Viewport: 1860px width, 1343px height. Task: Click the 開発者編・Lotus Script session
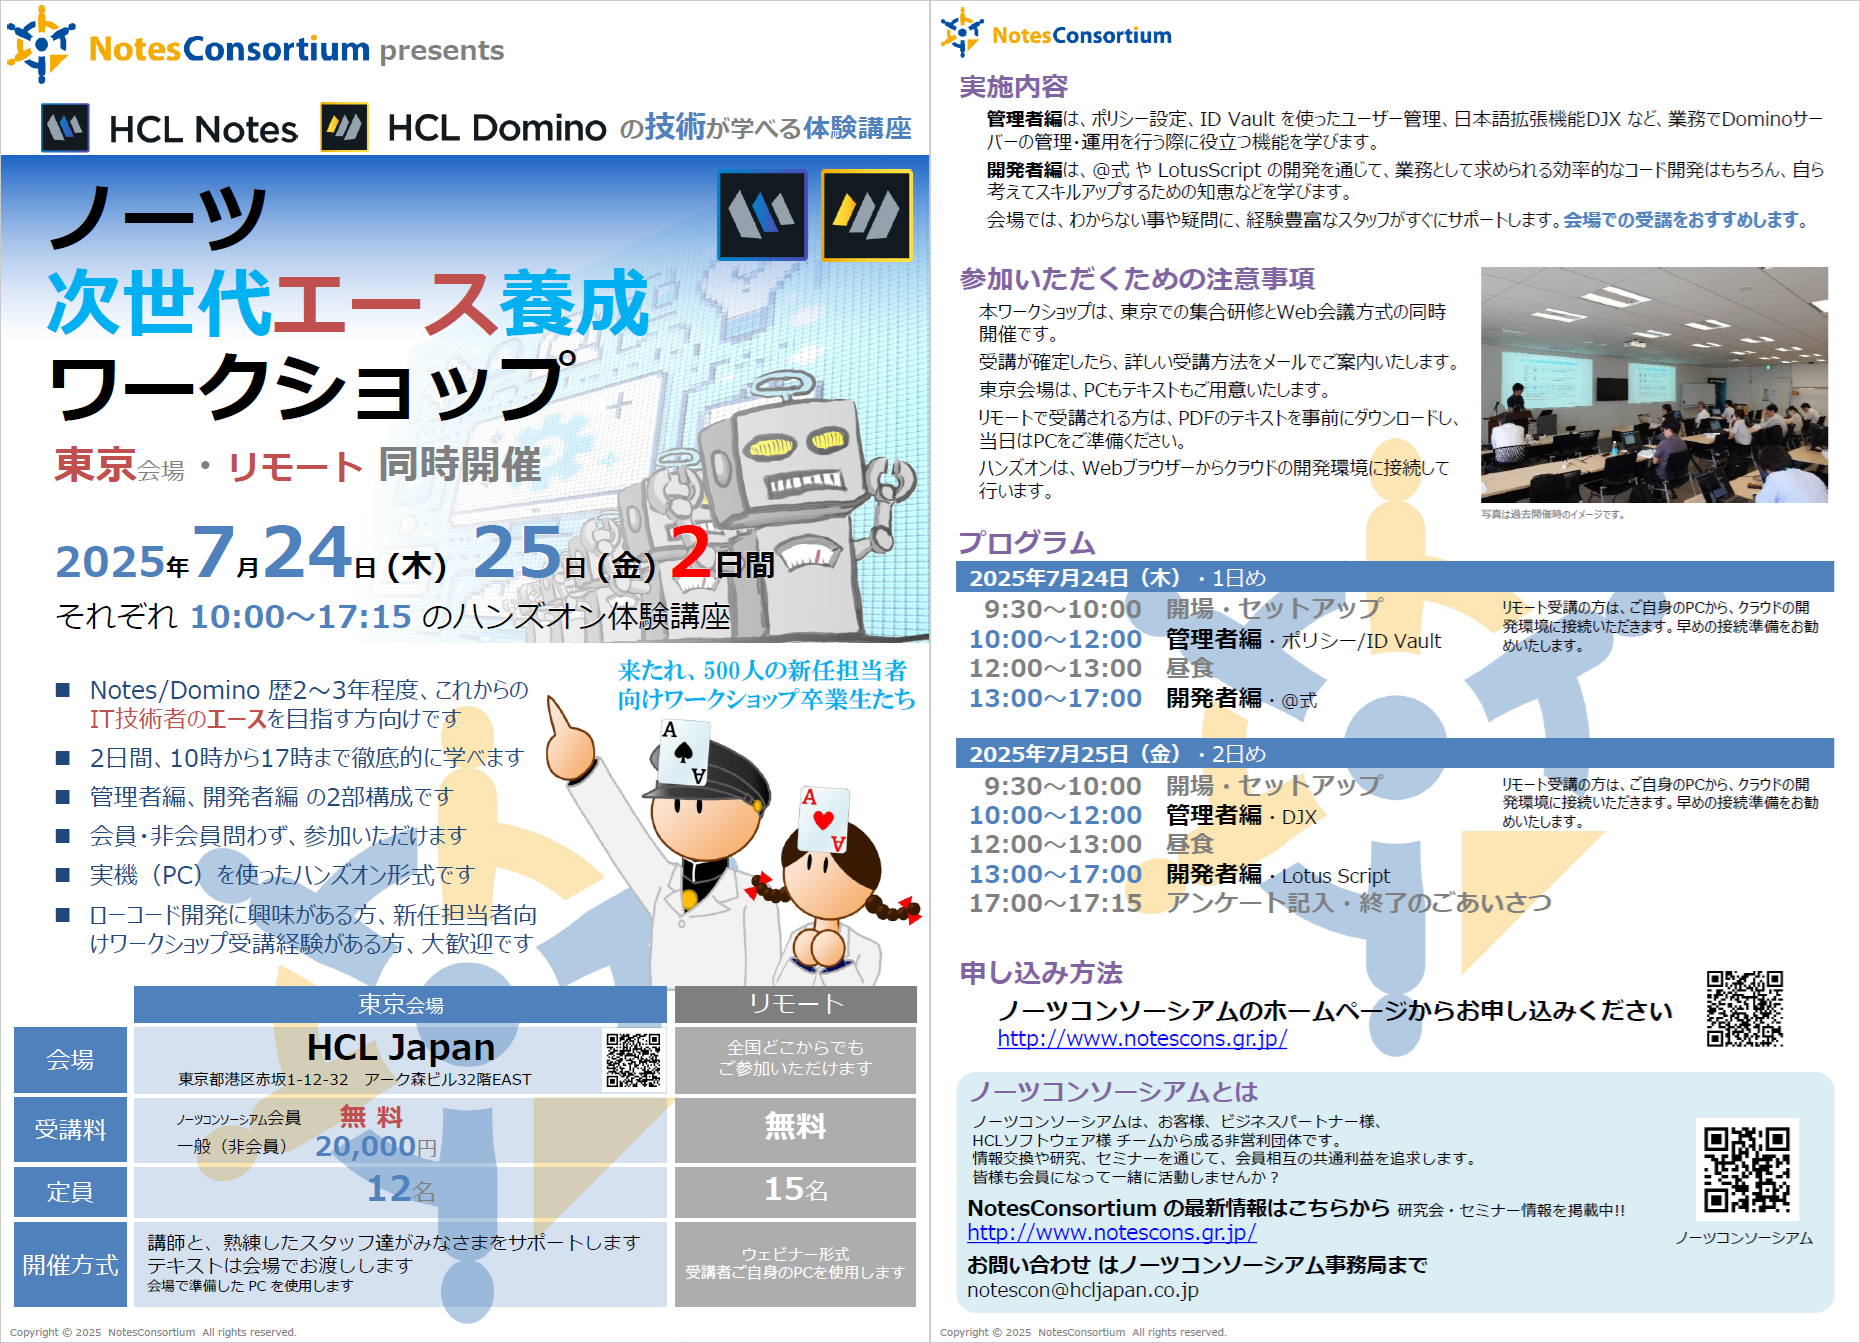pos(1278,875)
